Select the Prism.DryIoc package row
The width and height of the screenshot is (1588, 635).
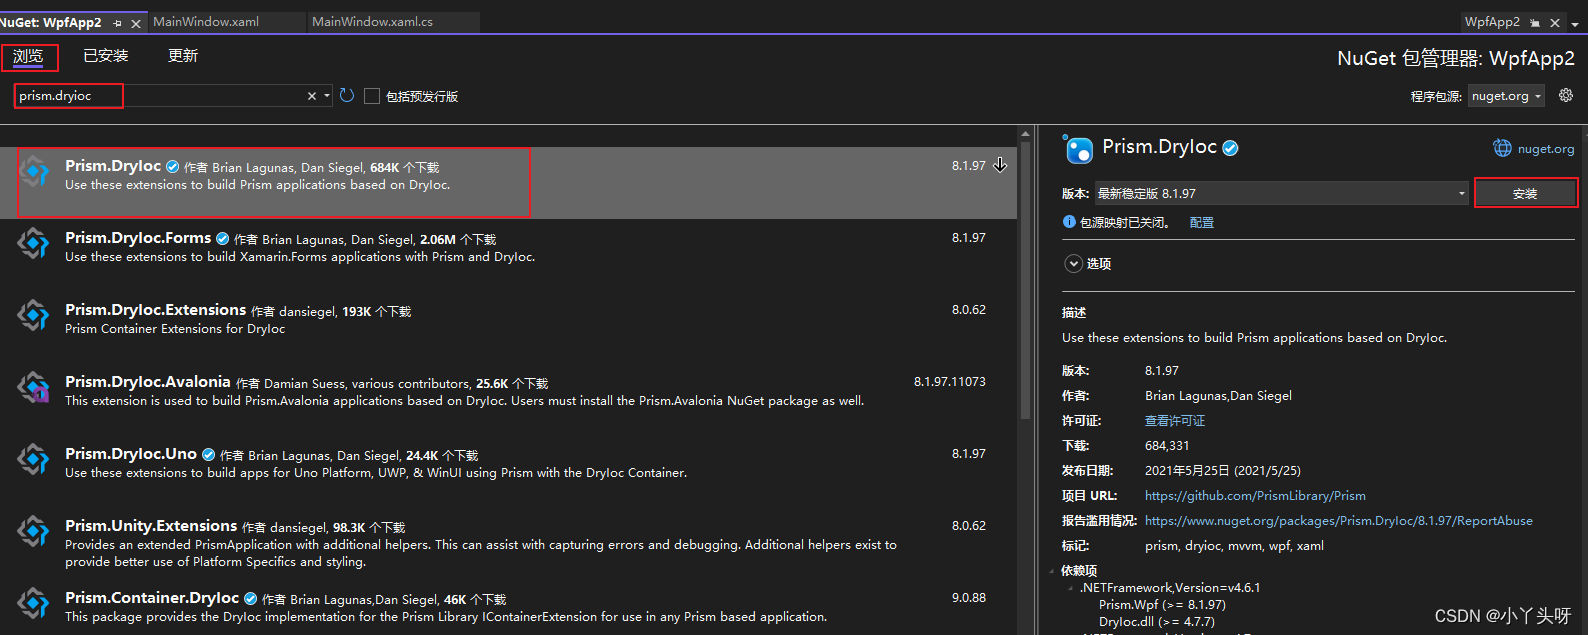(508, 183)
